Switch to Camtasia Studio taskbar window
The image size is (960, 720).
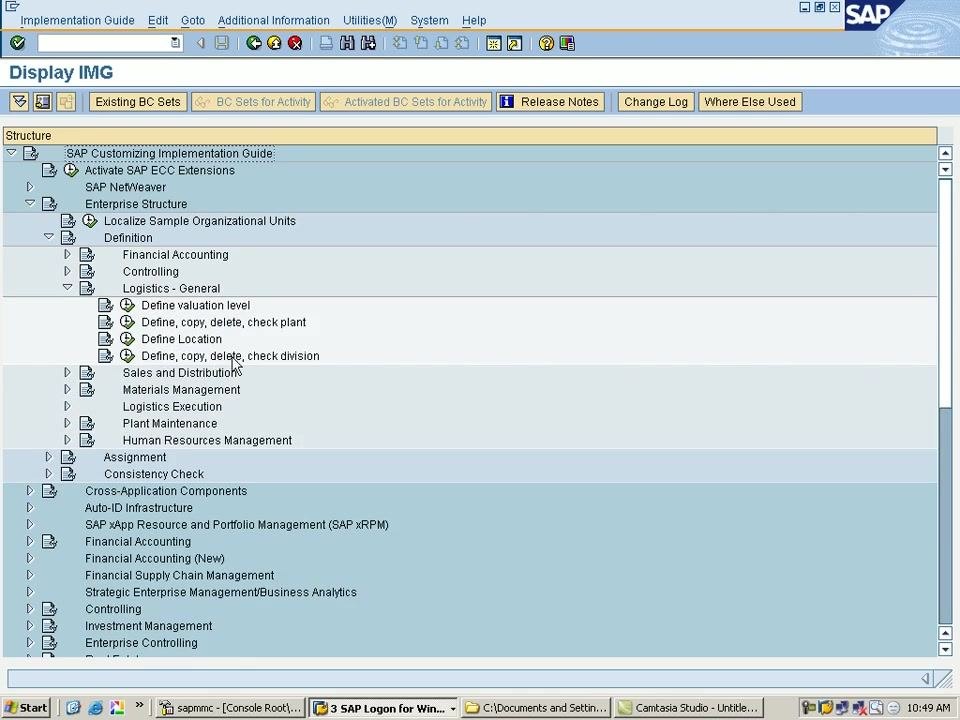pos(689,708)
